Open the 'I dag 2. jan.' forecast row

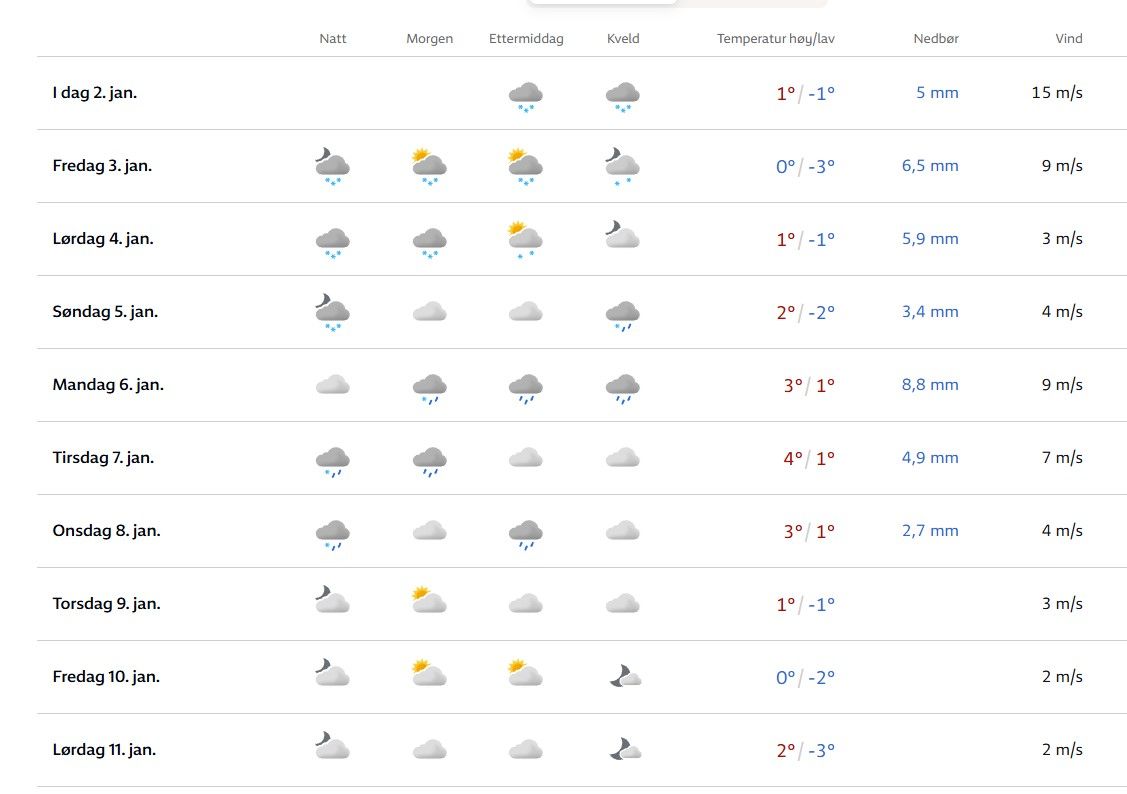click(x=95, y=93)
